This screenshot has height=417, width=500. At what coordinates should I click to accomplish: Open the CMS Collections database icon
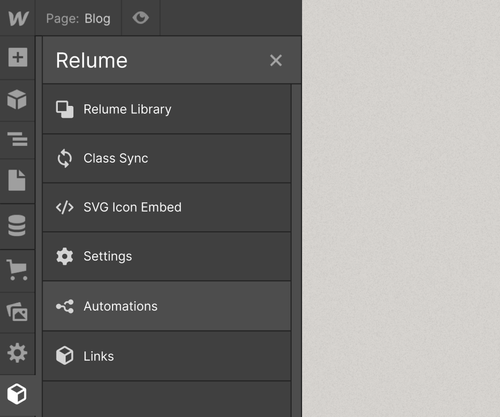pyautogui.click(x=17, y=226)
